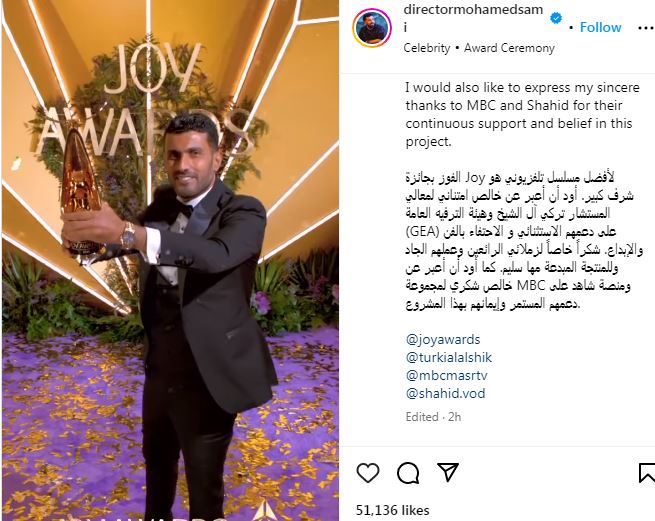Screen dimensions: 655x521
Task: Share the post using the paper plane icon
Action: pyautogui.click(x=448, y=472)
